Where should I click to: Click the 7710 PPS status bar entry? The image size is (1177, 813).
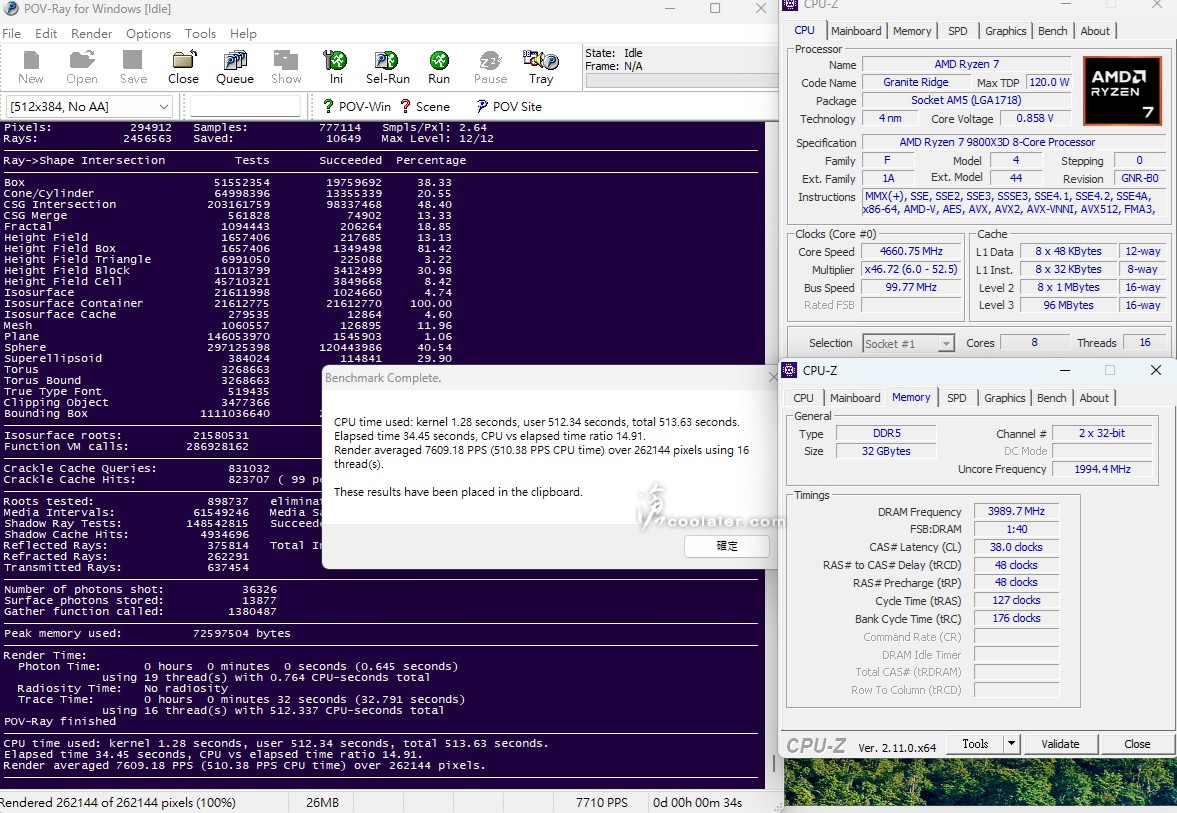tap(601, 802)
